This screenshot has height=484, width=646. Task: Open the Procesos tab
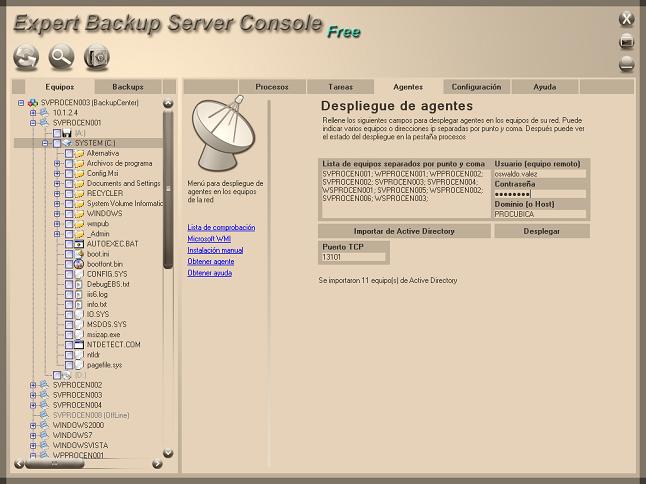(x=272, y=87)
